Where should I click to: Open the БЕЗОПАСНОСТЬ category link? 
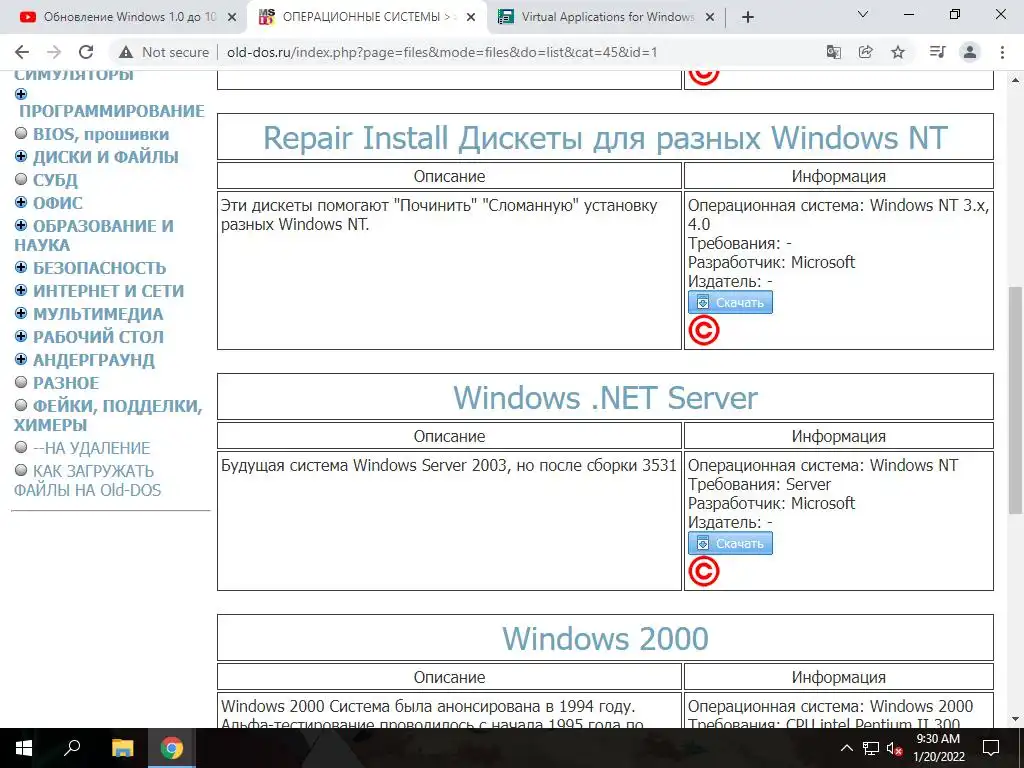[x=100, y=268]
